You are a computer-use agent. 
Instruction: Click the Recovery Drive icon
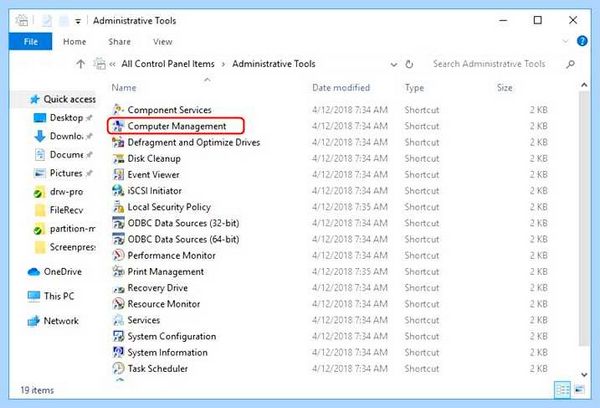click(118, 288)
